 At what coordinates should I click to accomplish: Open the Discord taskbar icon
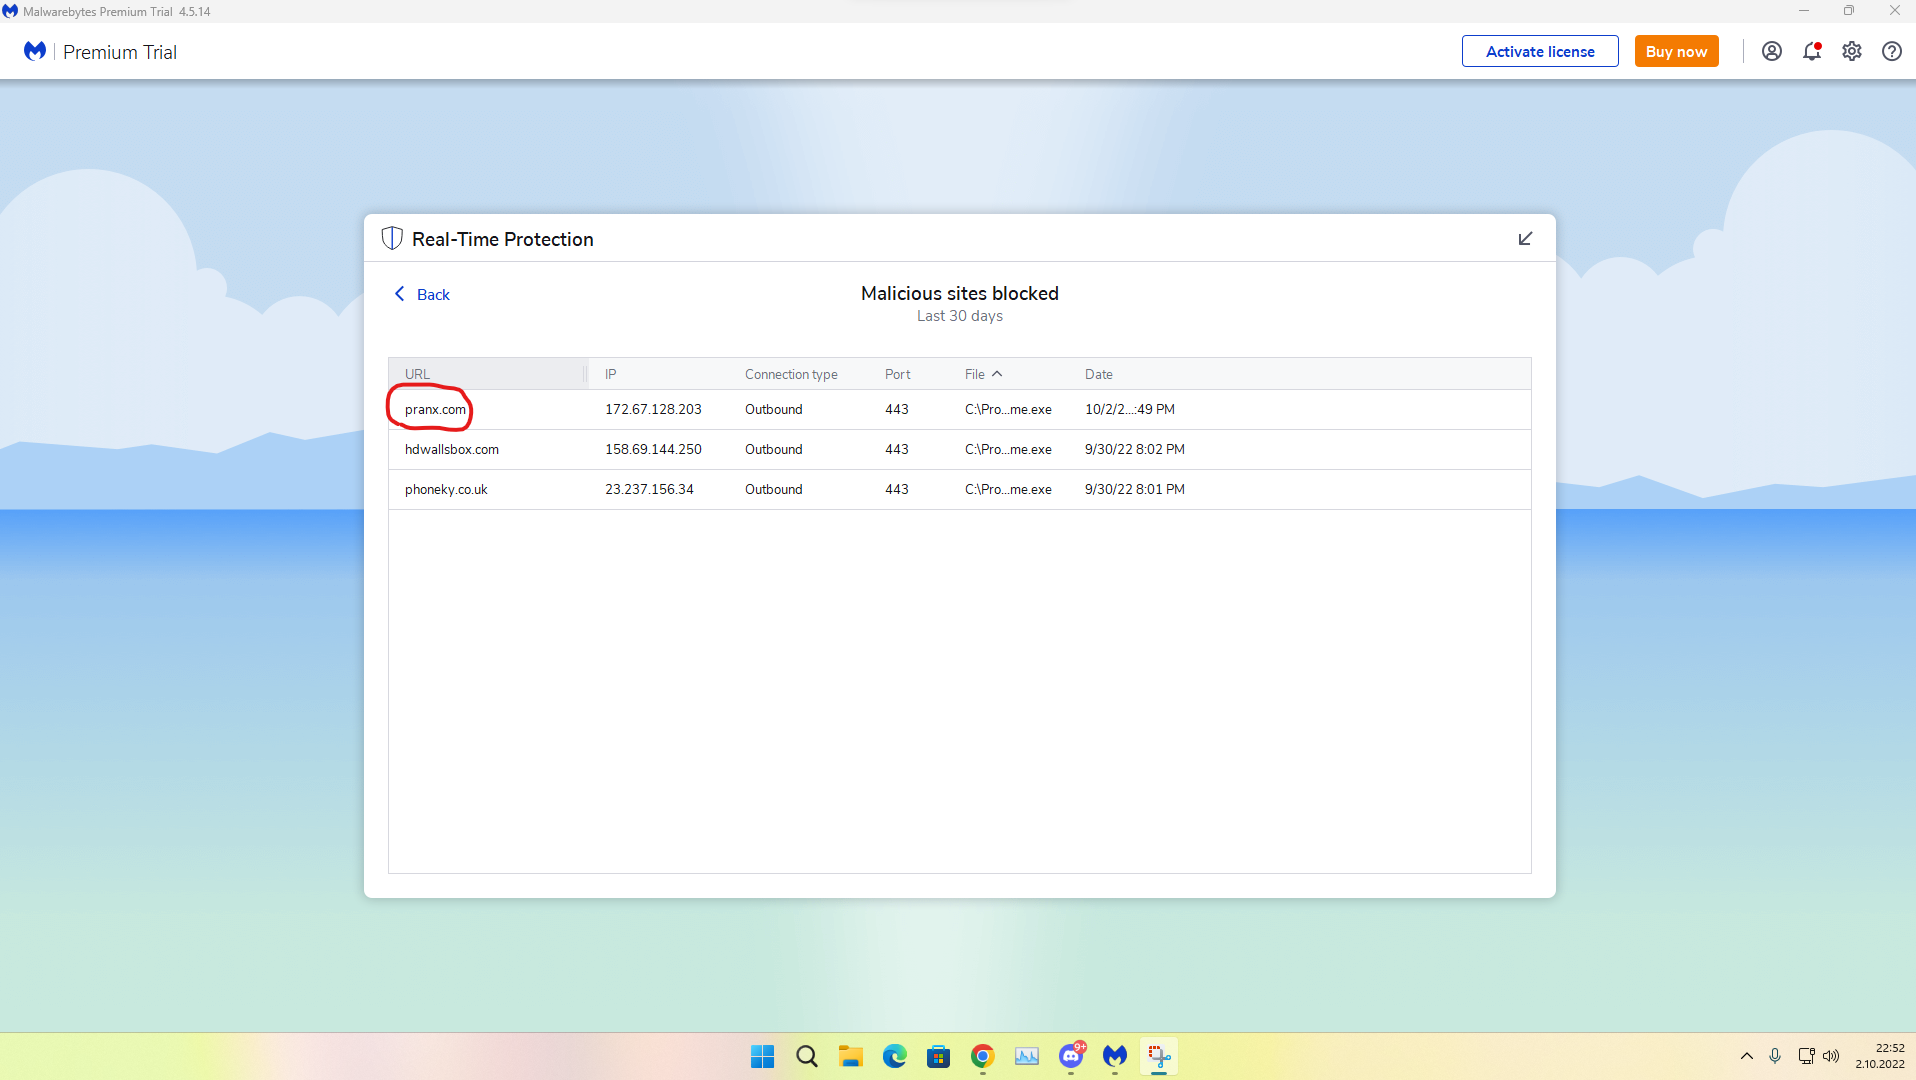pyautogui.click(x=1071, y=1056)
